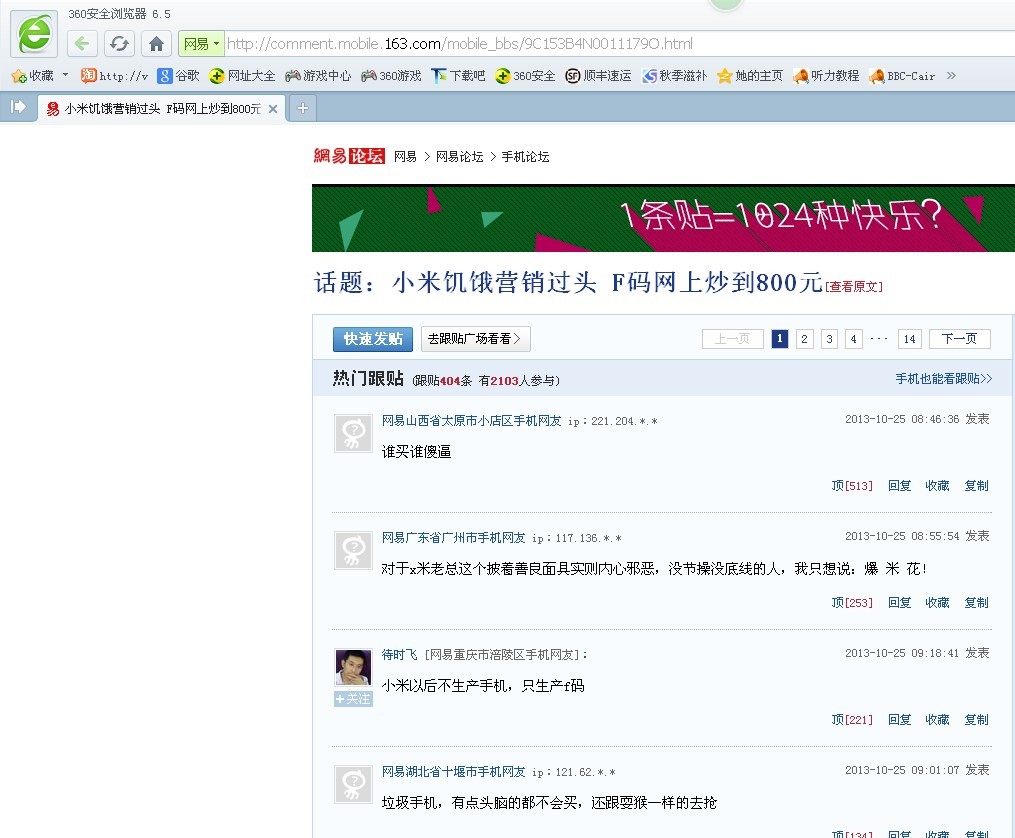Viewport: 1015px width, 838px height.
Task: Open the 下载吧 bookmark
Action: (458, 76)
